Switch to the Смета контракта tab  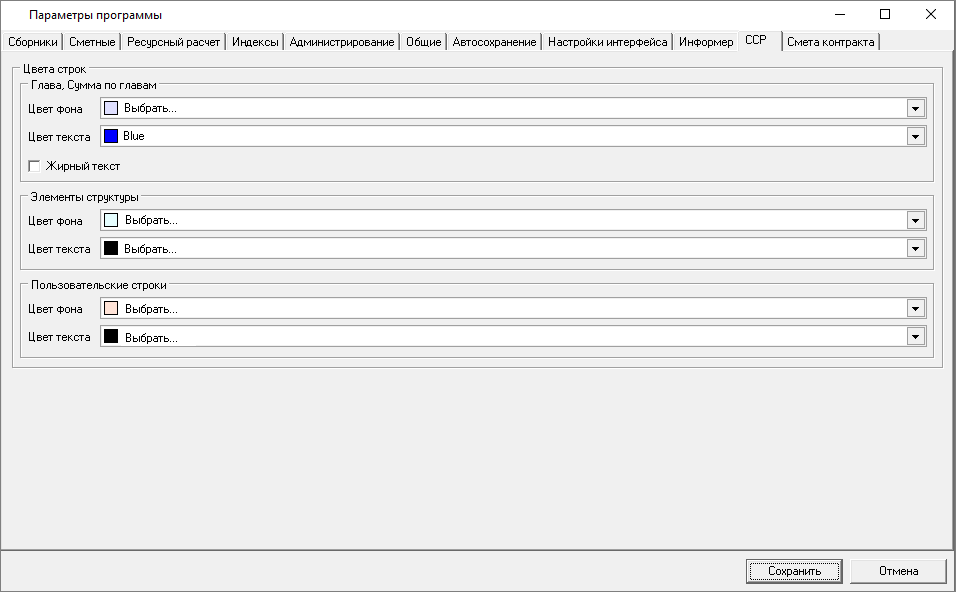(831, 42)
